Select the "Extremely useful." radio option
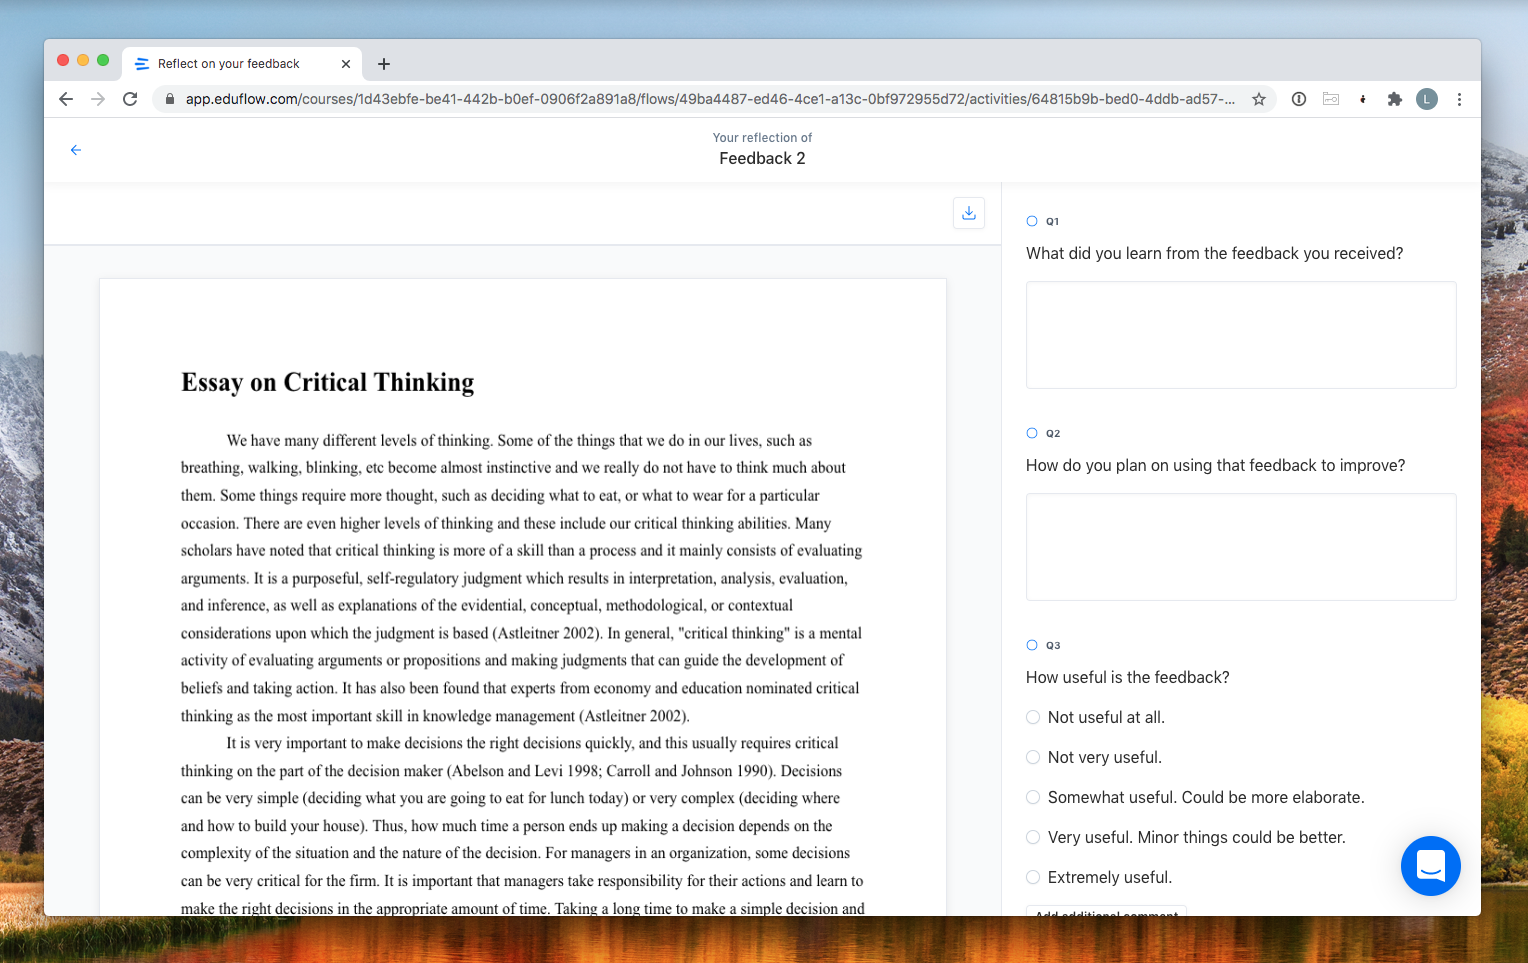The width and height of the screenshot is (1528, 963). coord(1033,877)
